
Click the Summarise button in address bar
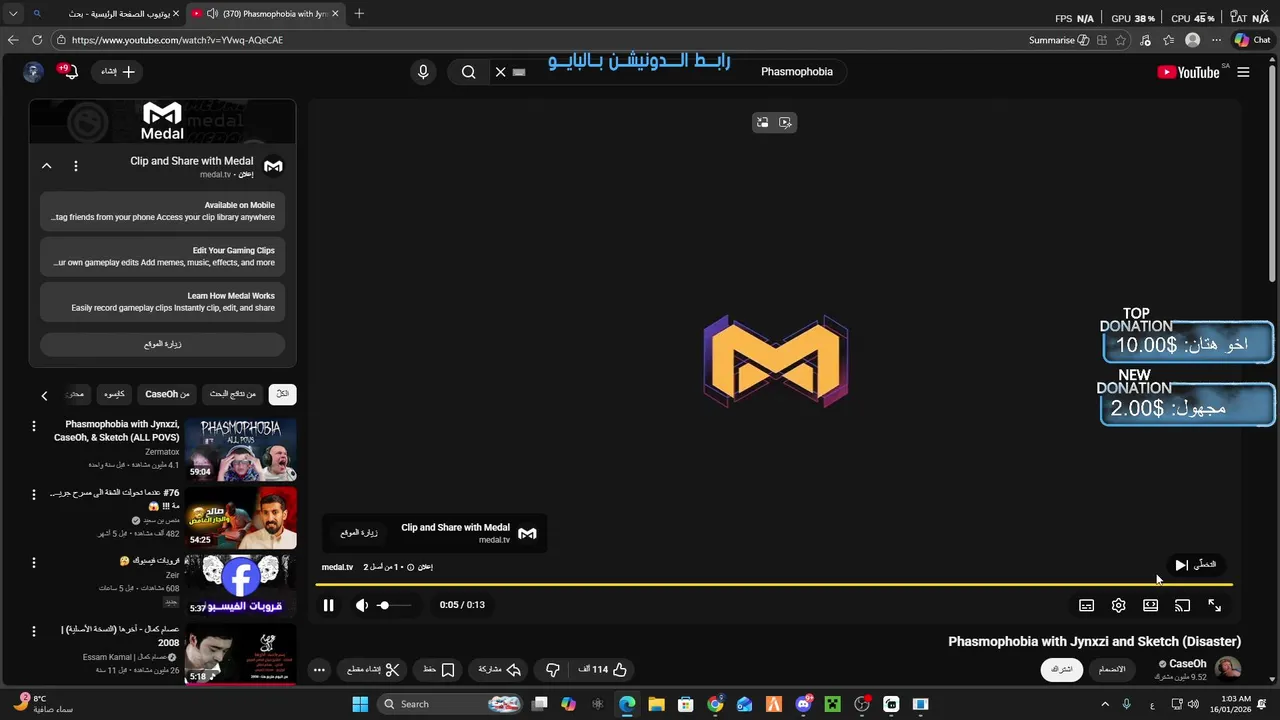[1059, 40]
